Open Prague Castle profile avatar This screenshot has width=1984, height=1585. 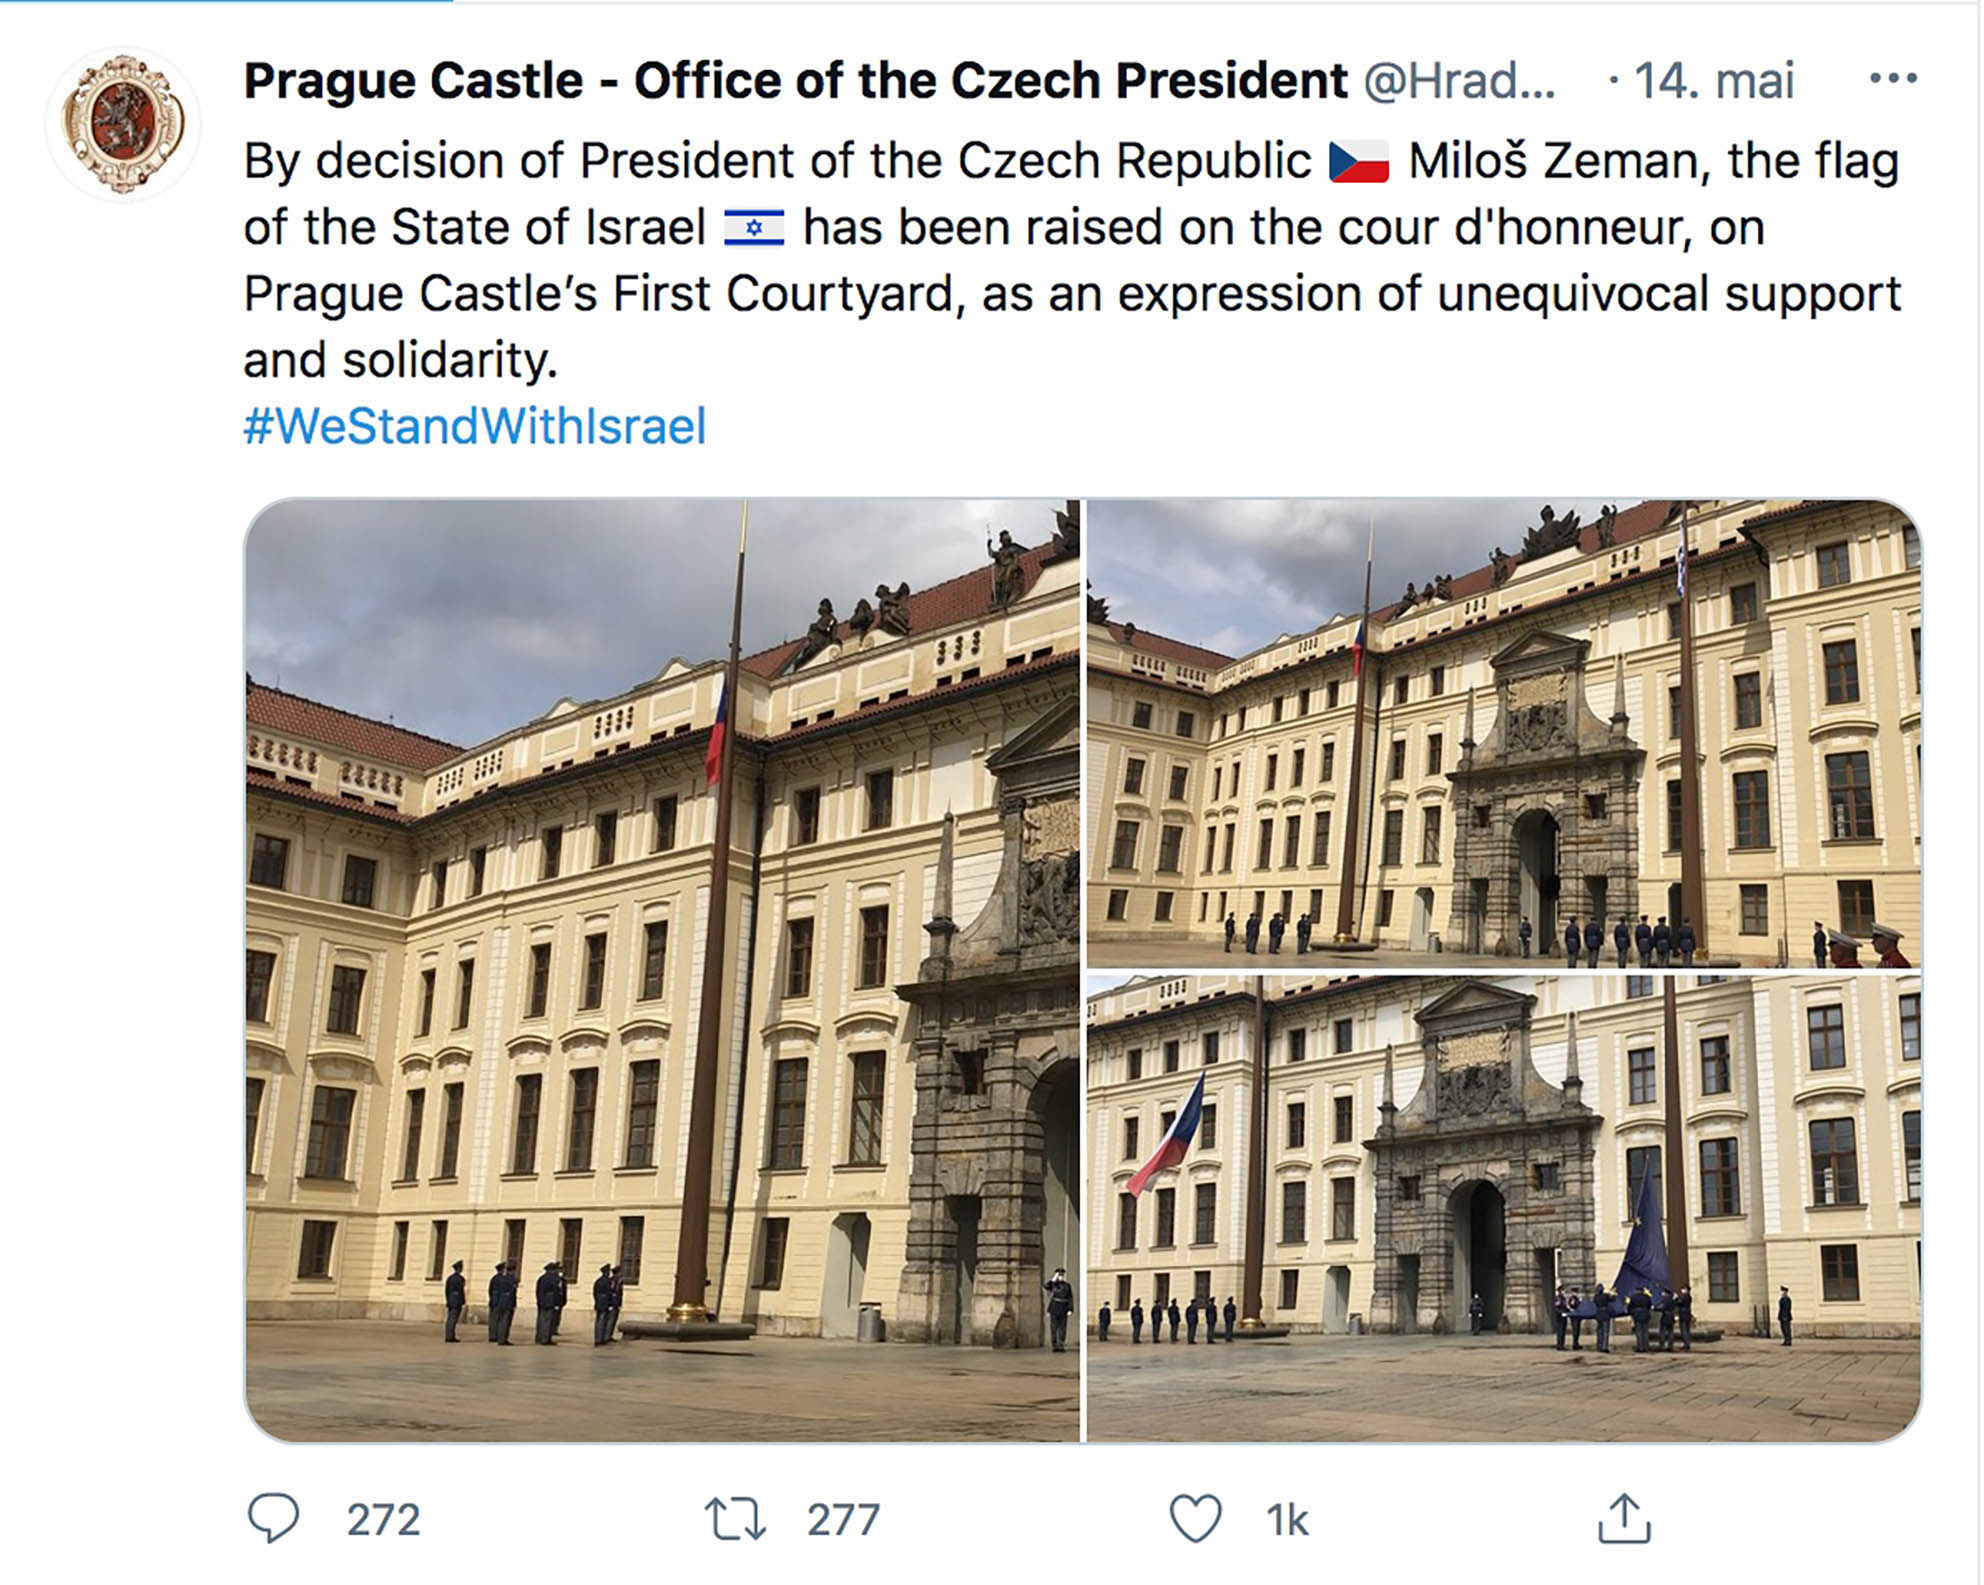[x=124, y=124]
